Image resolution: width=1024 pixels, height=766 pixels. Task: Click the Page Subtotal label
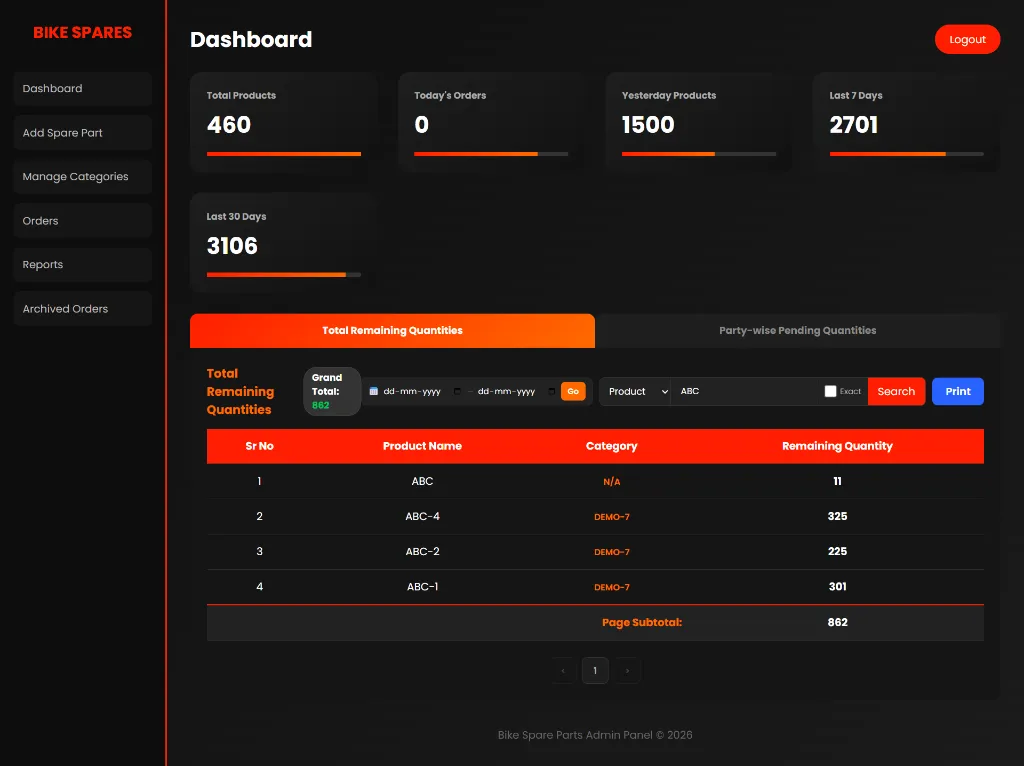click(x=642, y=623)
